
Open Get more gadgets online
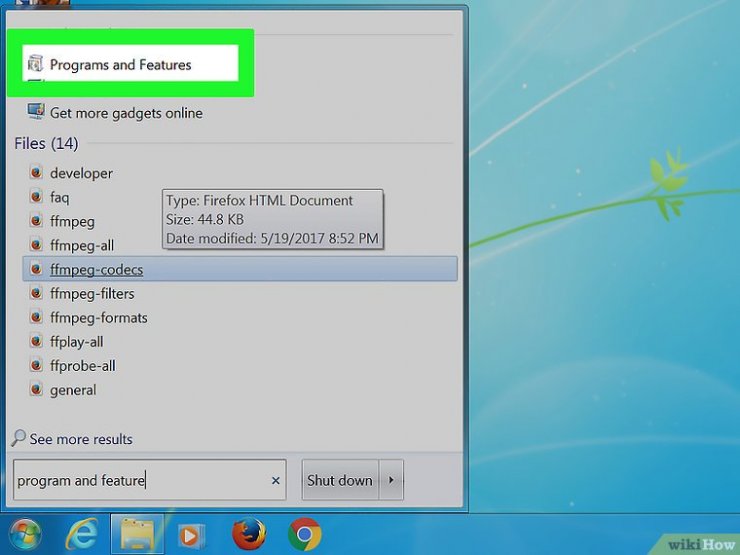click(126, 113)
